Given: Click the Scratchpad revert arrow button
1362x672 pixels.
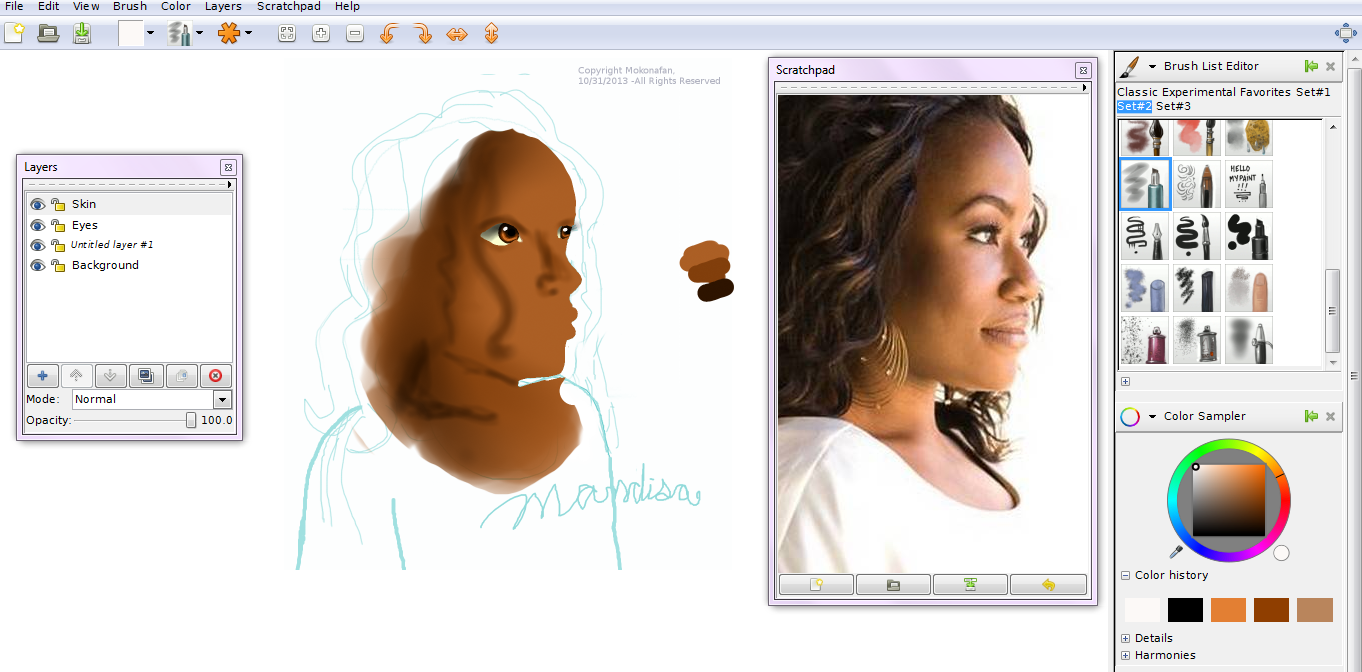Looking at the screenshot, I should (1048, 585).
